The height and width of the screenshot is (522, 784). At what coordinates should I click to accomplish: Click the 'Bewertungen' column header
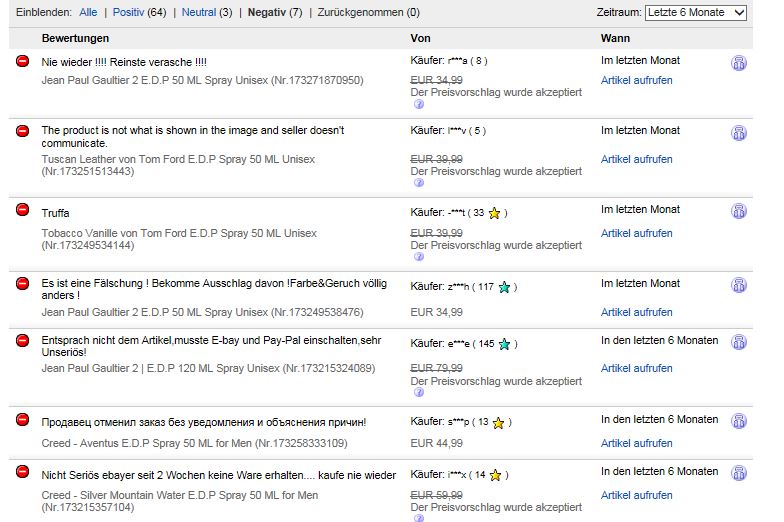(x=75, y=38)
